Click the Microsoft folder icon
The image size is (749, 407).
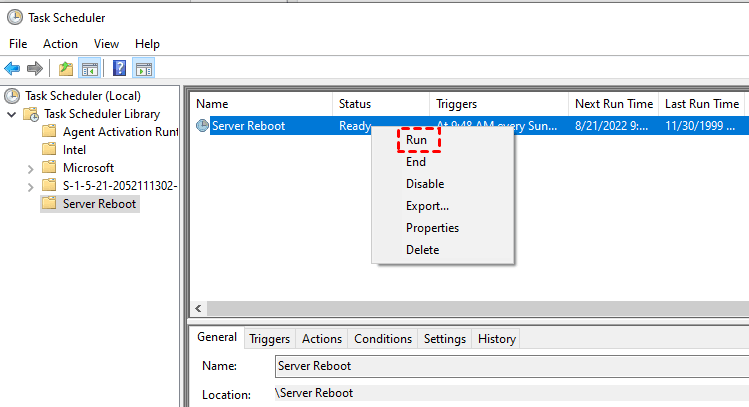49,167
